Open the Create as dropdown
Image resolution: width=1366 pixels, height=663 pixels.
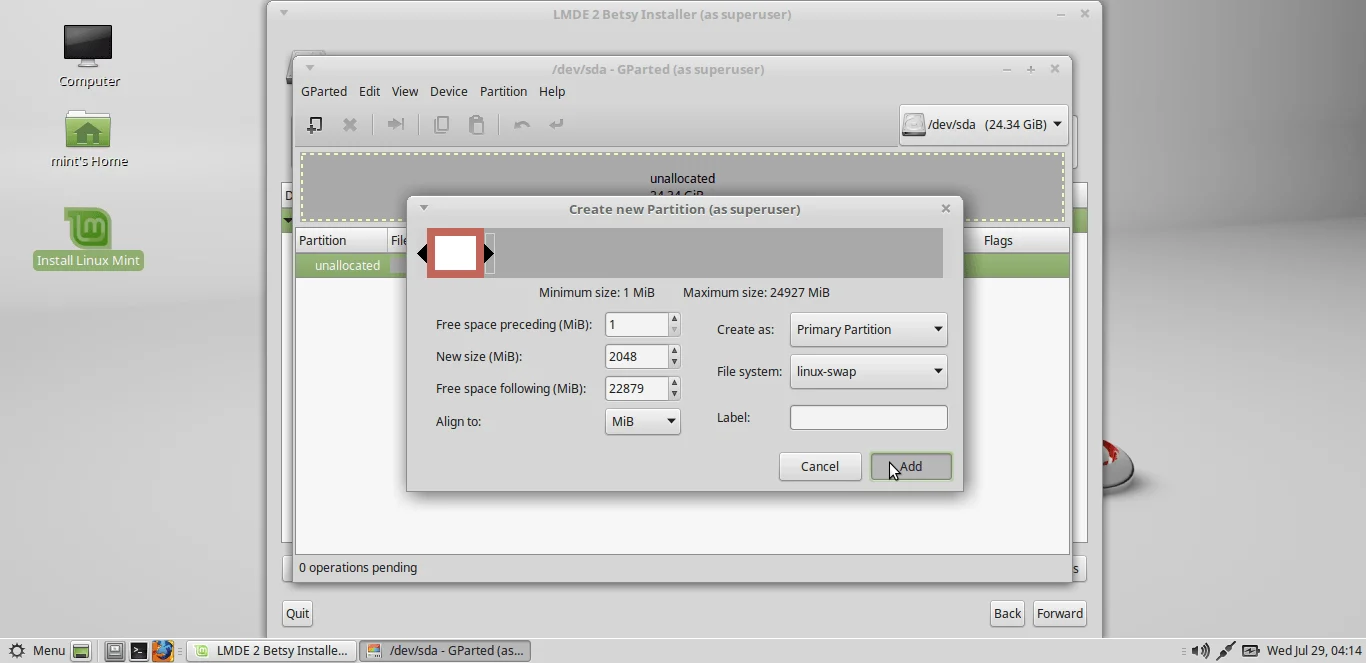[867, 329]
